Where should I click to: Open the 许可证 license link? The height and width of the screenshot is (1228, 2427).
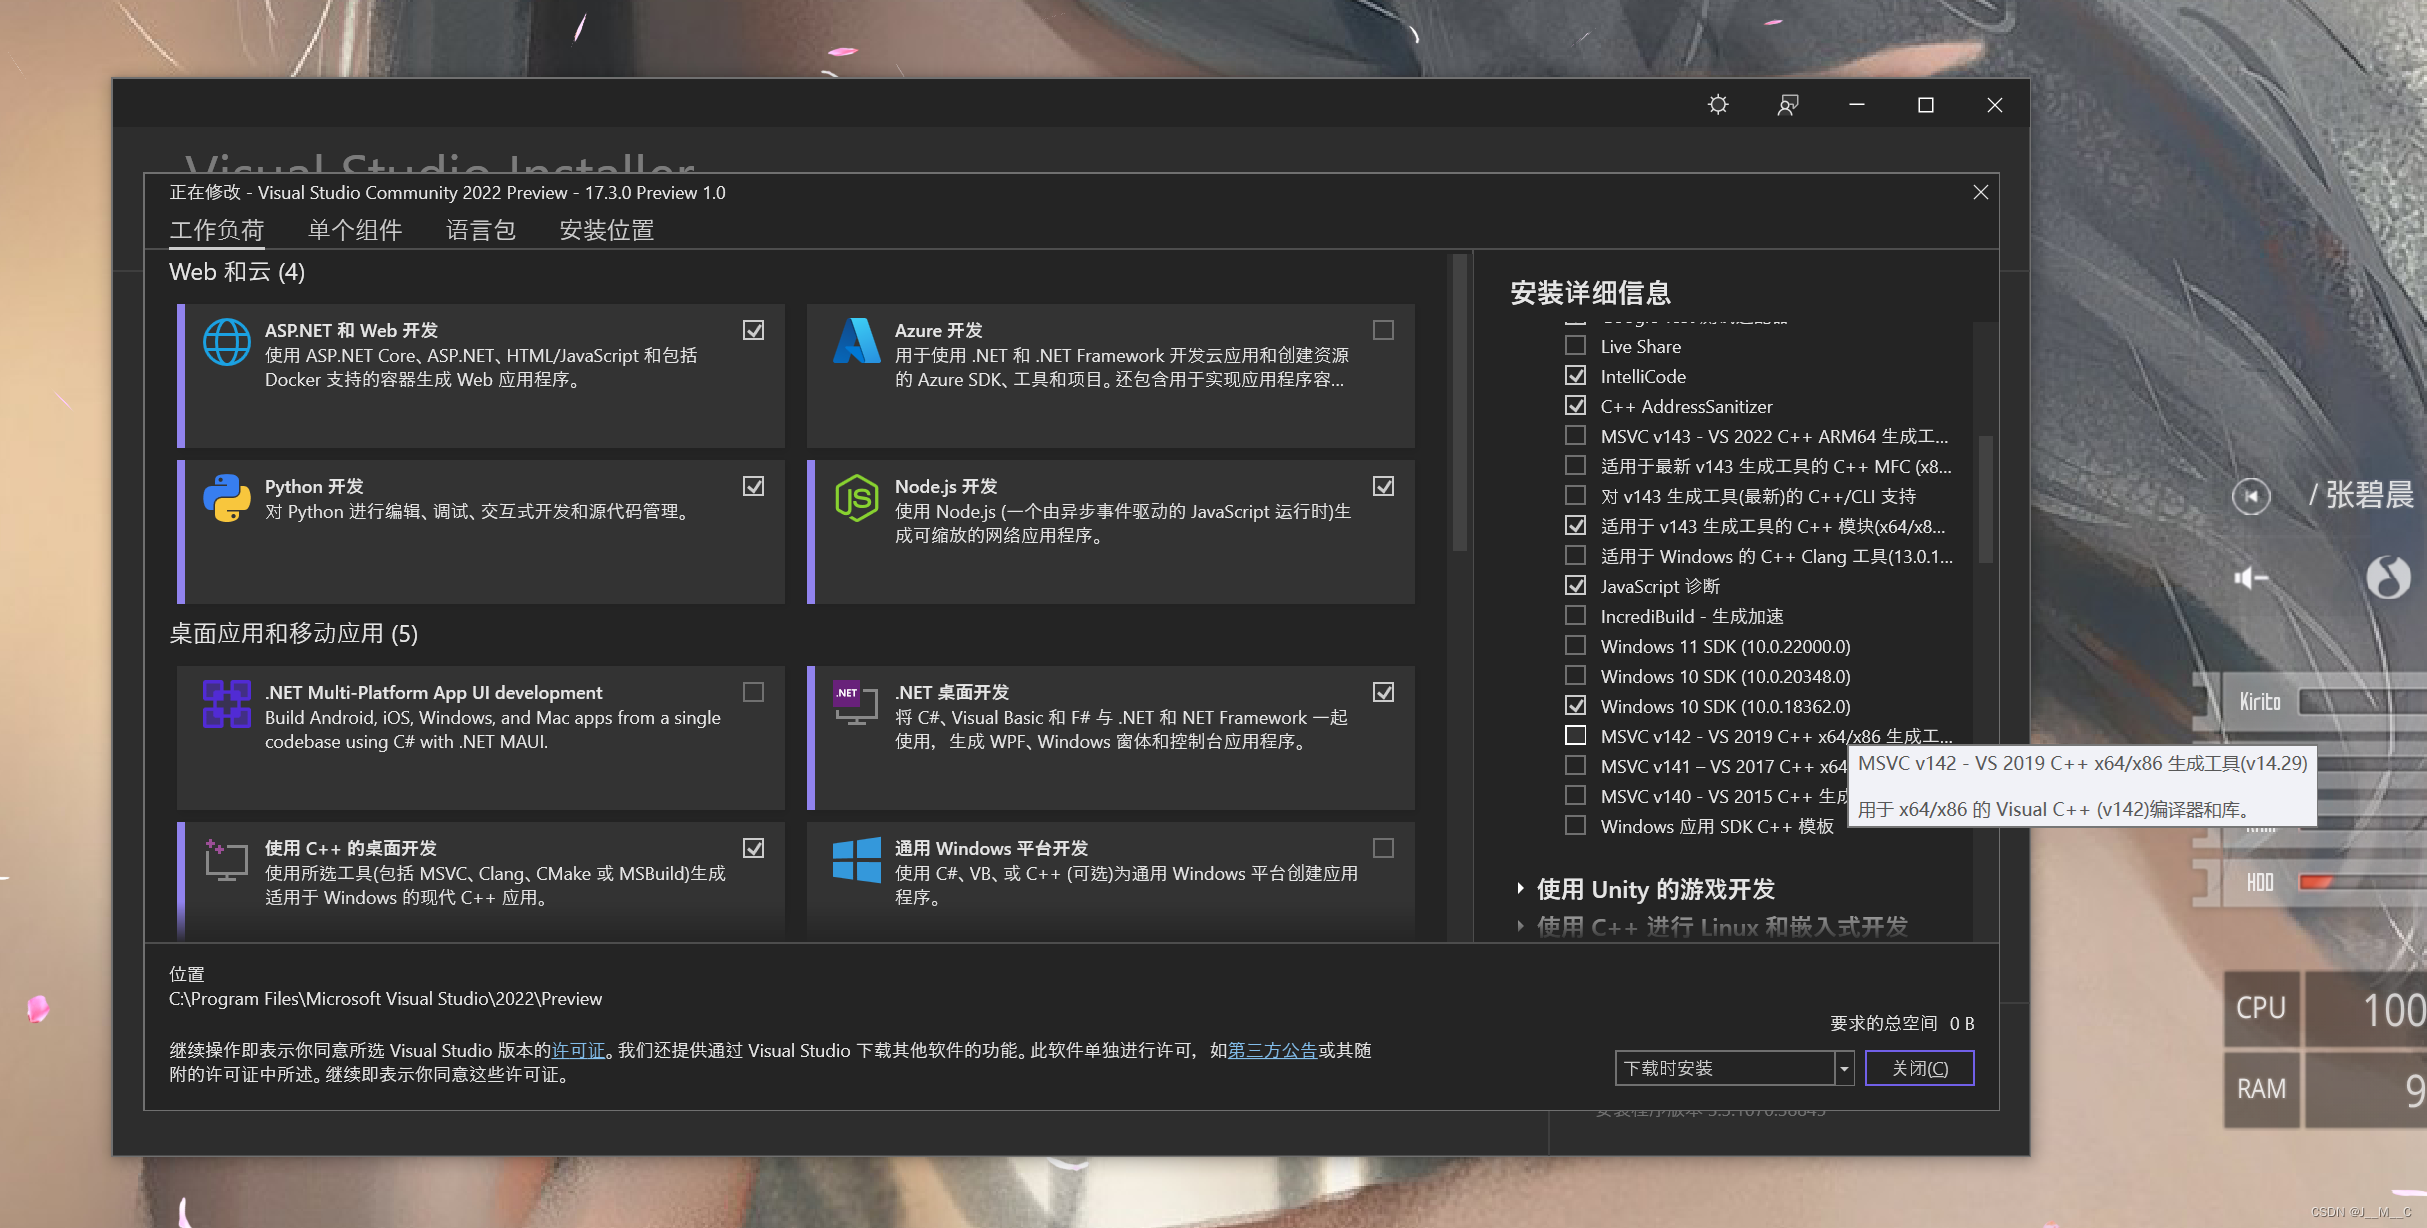(579, 1050)
